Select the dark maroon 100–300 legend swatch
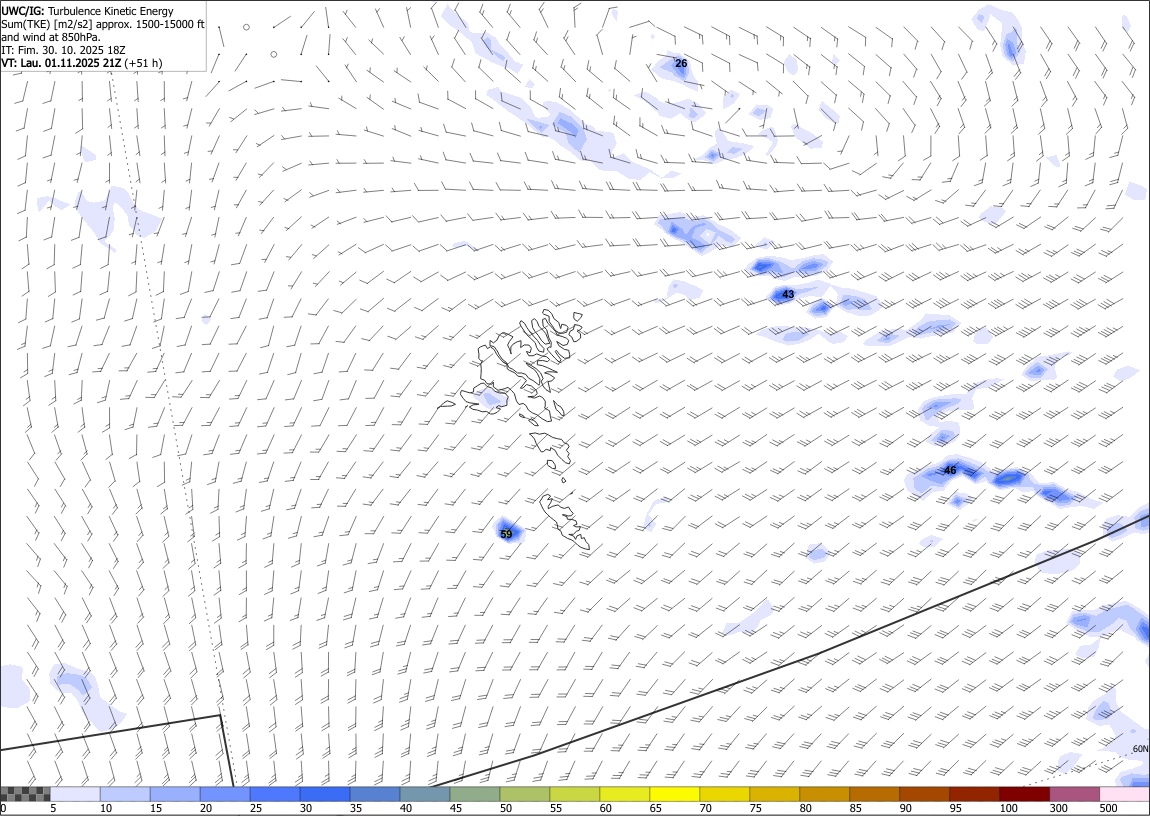The width and height of the screenshot is (1150, 816). click(1024, 794)
